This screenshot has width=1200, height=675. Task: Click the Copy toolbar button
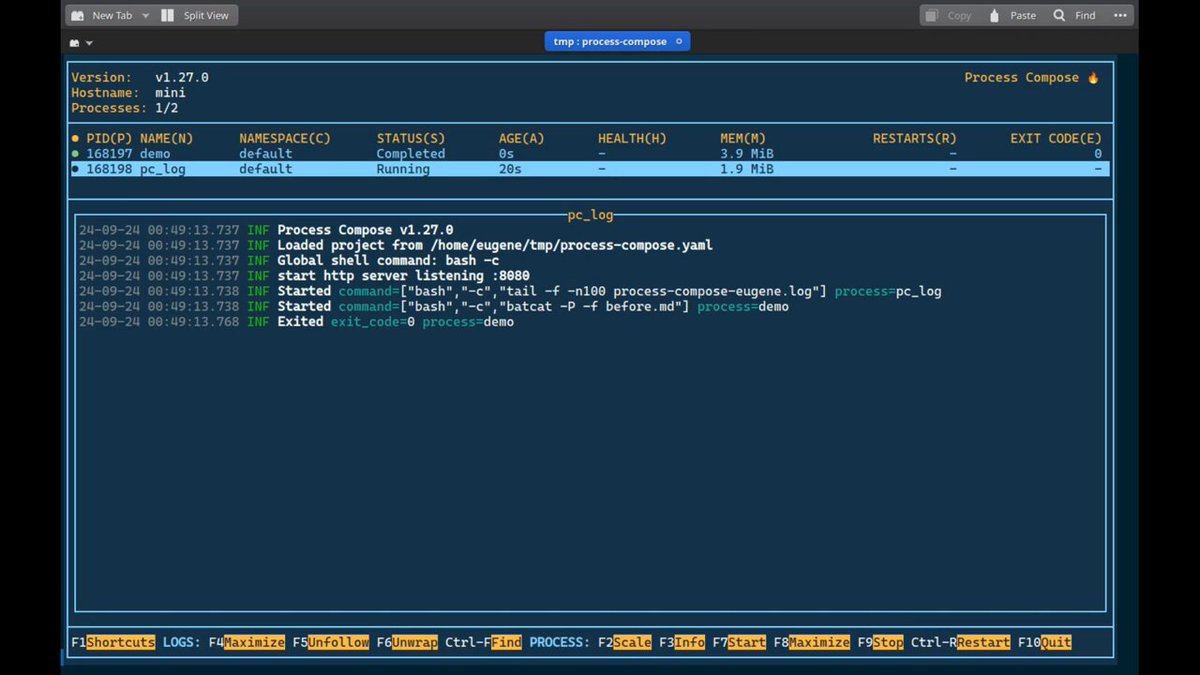[x=948, y=15]
